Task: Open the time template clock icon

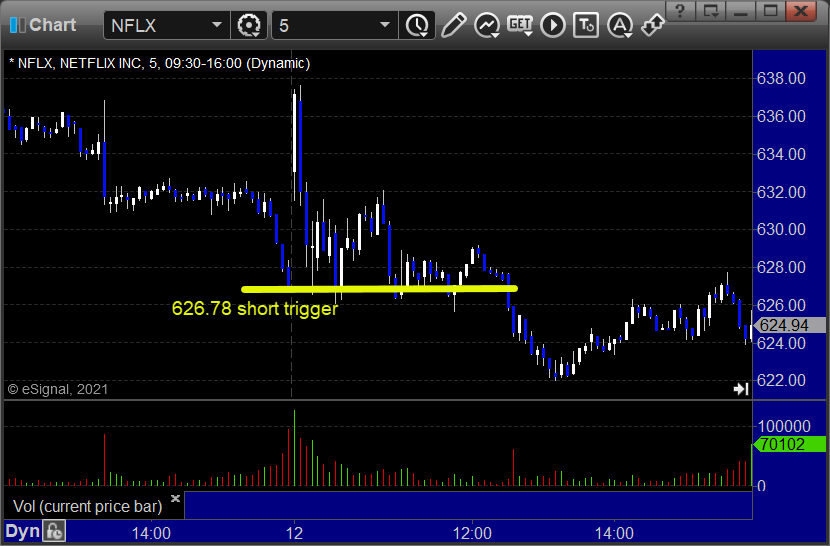Action: [418, 25]
